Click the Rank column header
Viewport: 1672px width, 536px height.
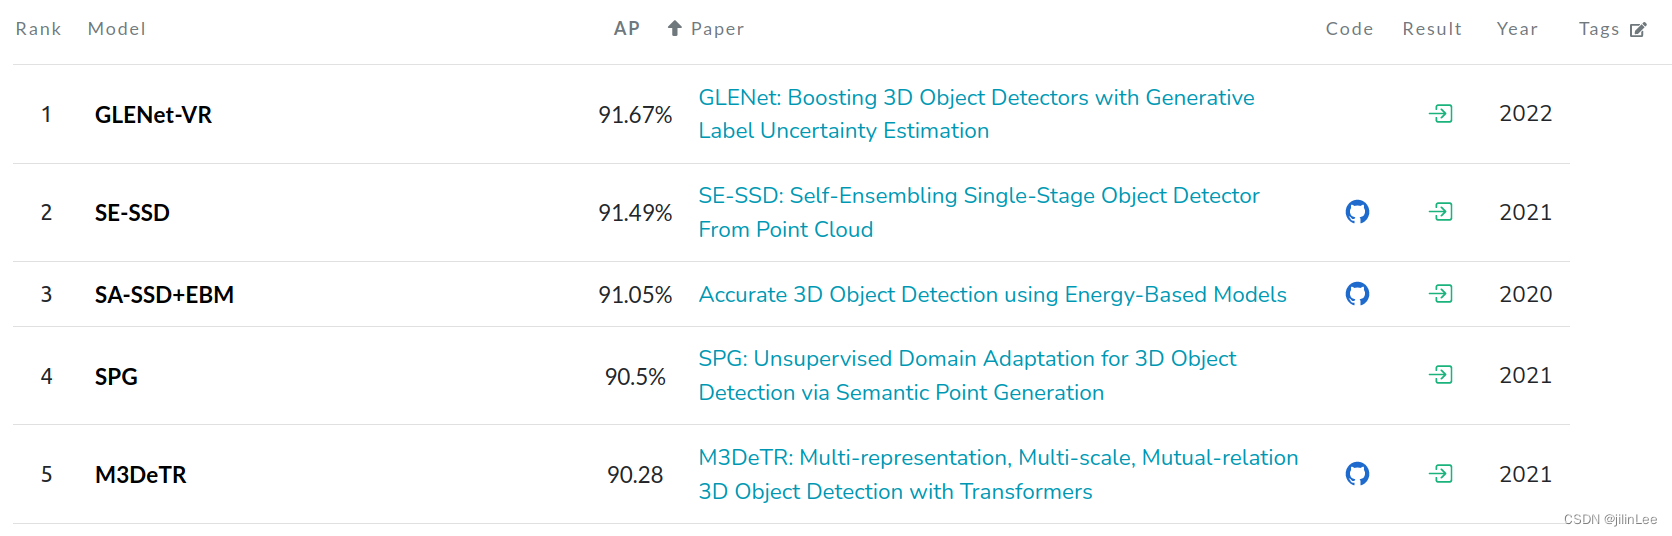38,29
